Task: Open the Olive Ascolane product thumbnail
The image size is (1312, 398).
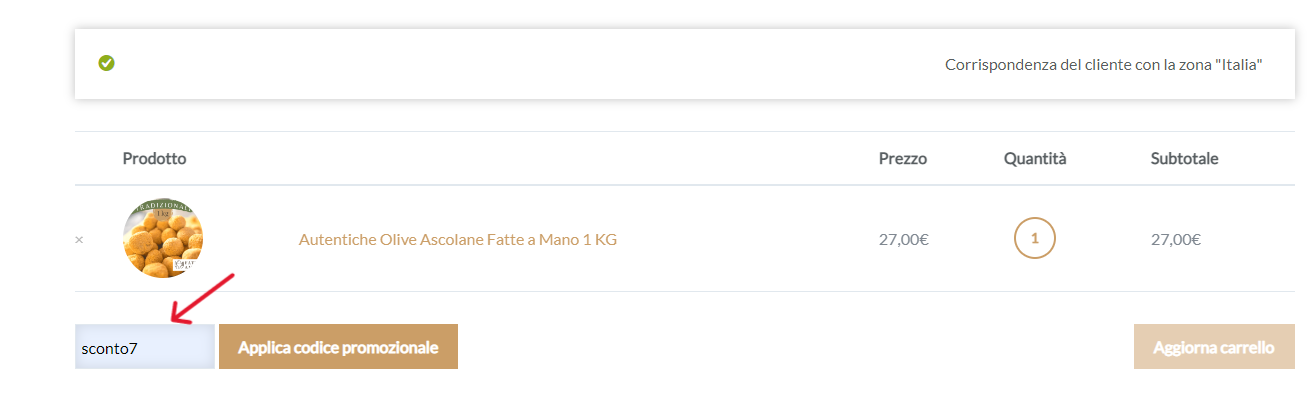Action: pos(163,239)
